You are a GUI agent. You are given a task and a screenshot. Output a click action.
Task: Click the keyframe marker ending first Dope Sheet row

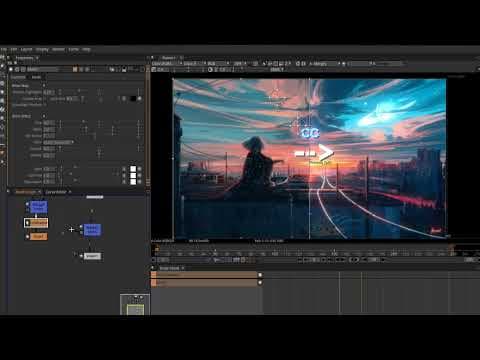coord(260,275)
